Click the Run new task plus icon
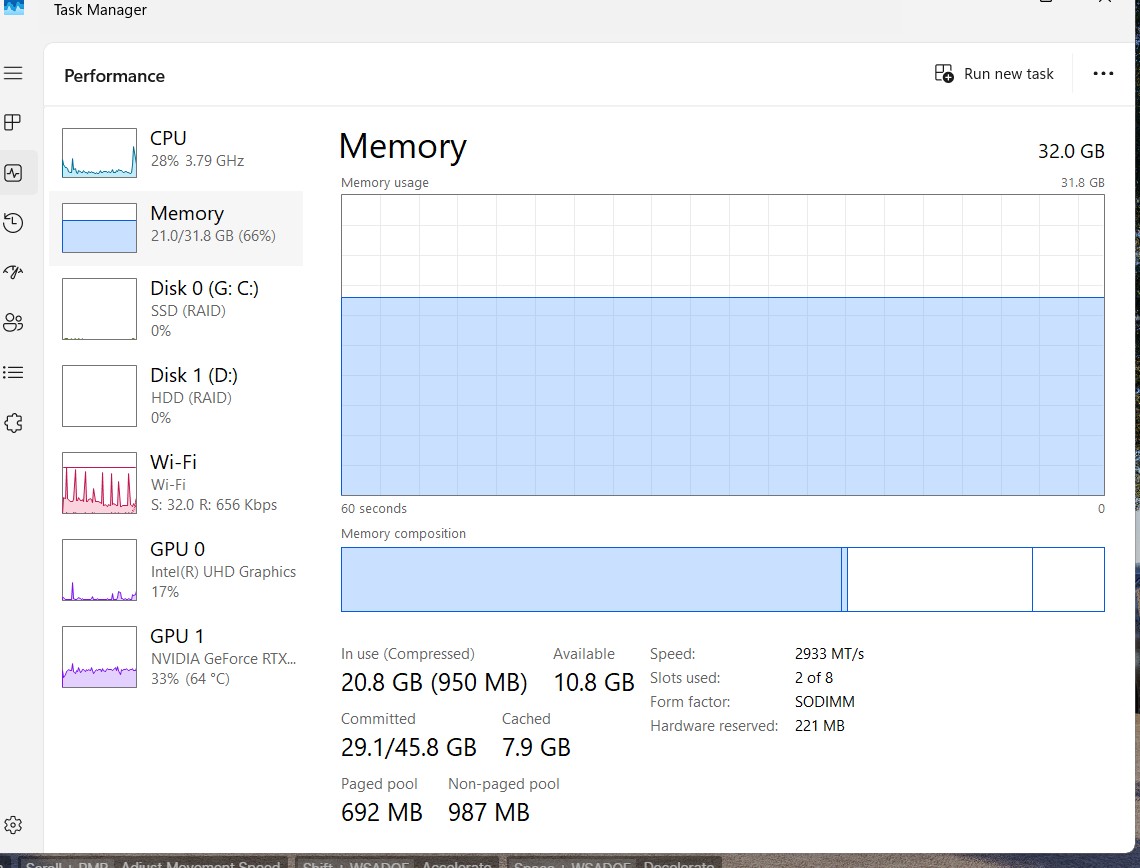This screenshot has width=1140, height=868. (x=944, y=73)
